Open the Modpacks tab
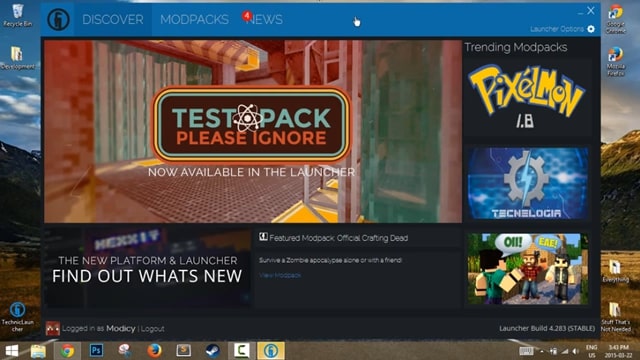The height and width of the screenshot is (360, 640). [x=194, y=19]
